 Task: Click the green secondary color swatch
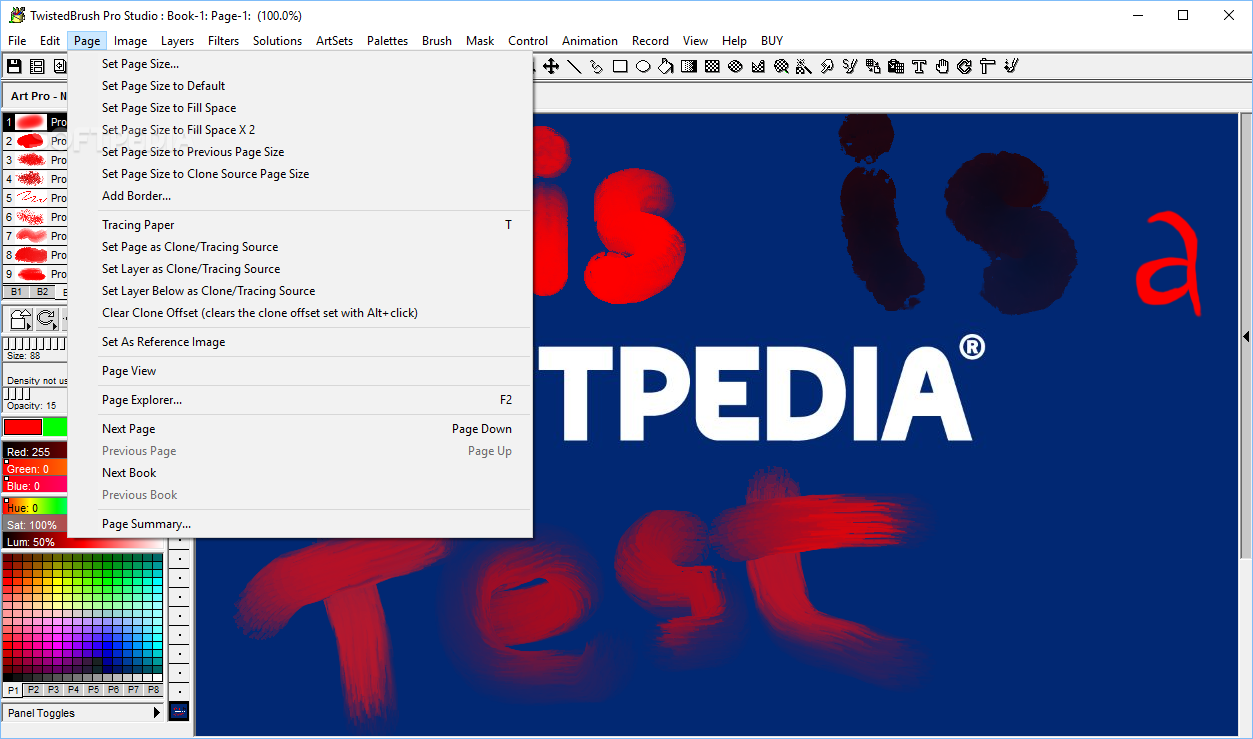tap(56, 427)
